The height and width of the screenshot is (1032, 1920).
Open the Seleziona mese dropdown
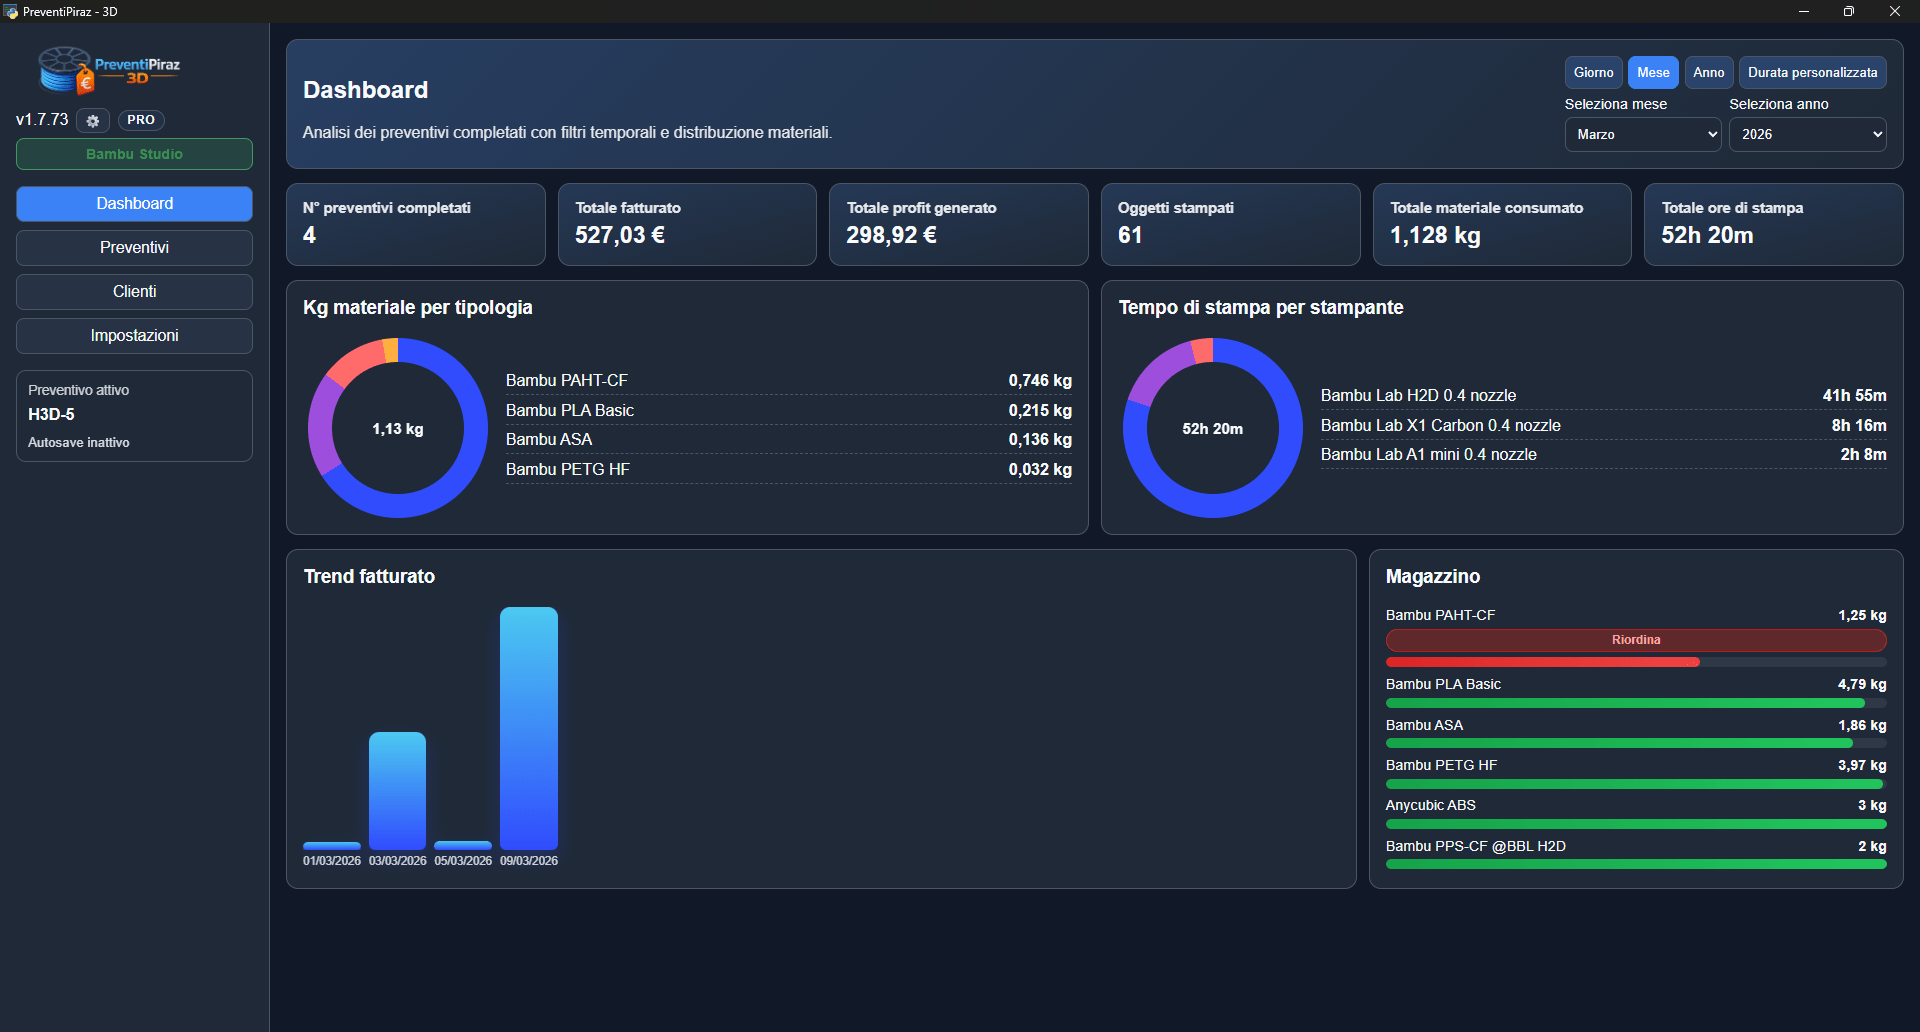click(x=1642, y=135)
